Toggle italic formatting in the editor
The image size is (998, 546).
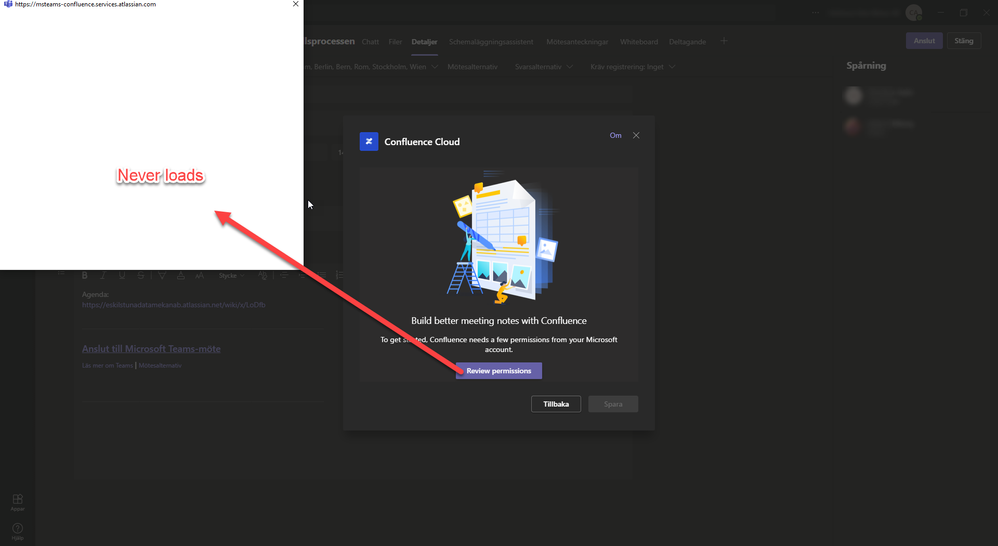[103, 276]
